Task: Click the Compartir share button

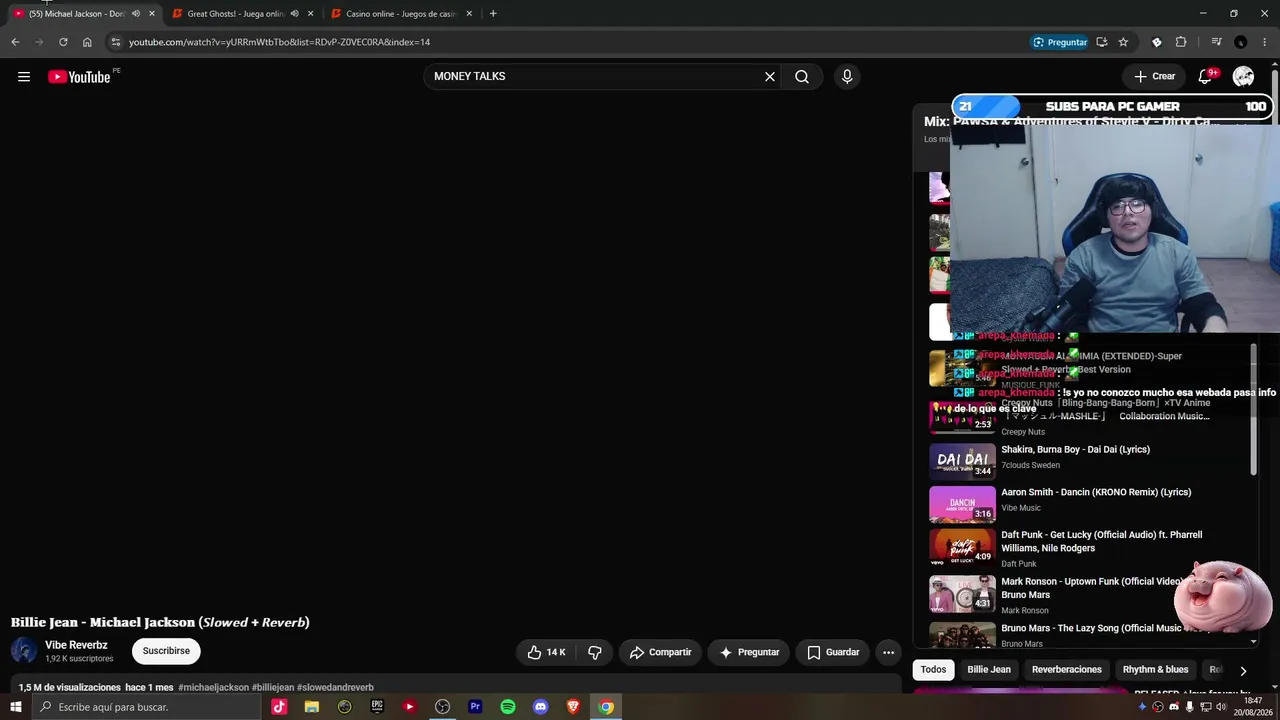Action: [661, 652]
